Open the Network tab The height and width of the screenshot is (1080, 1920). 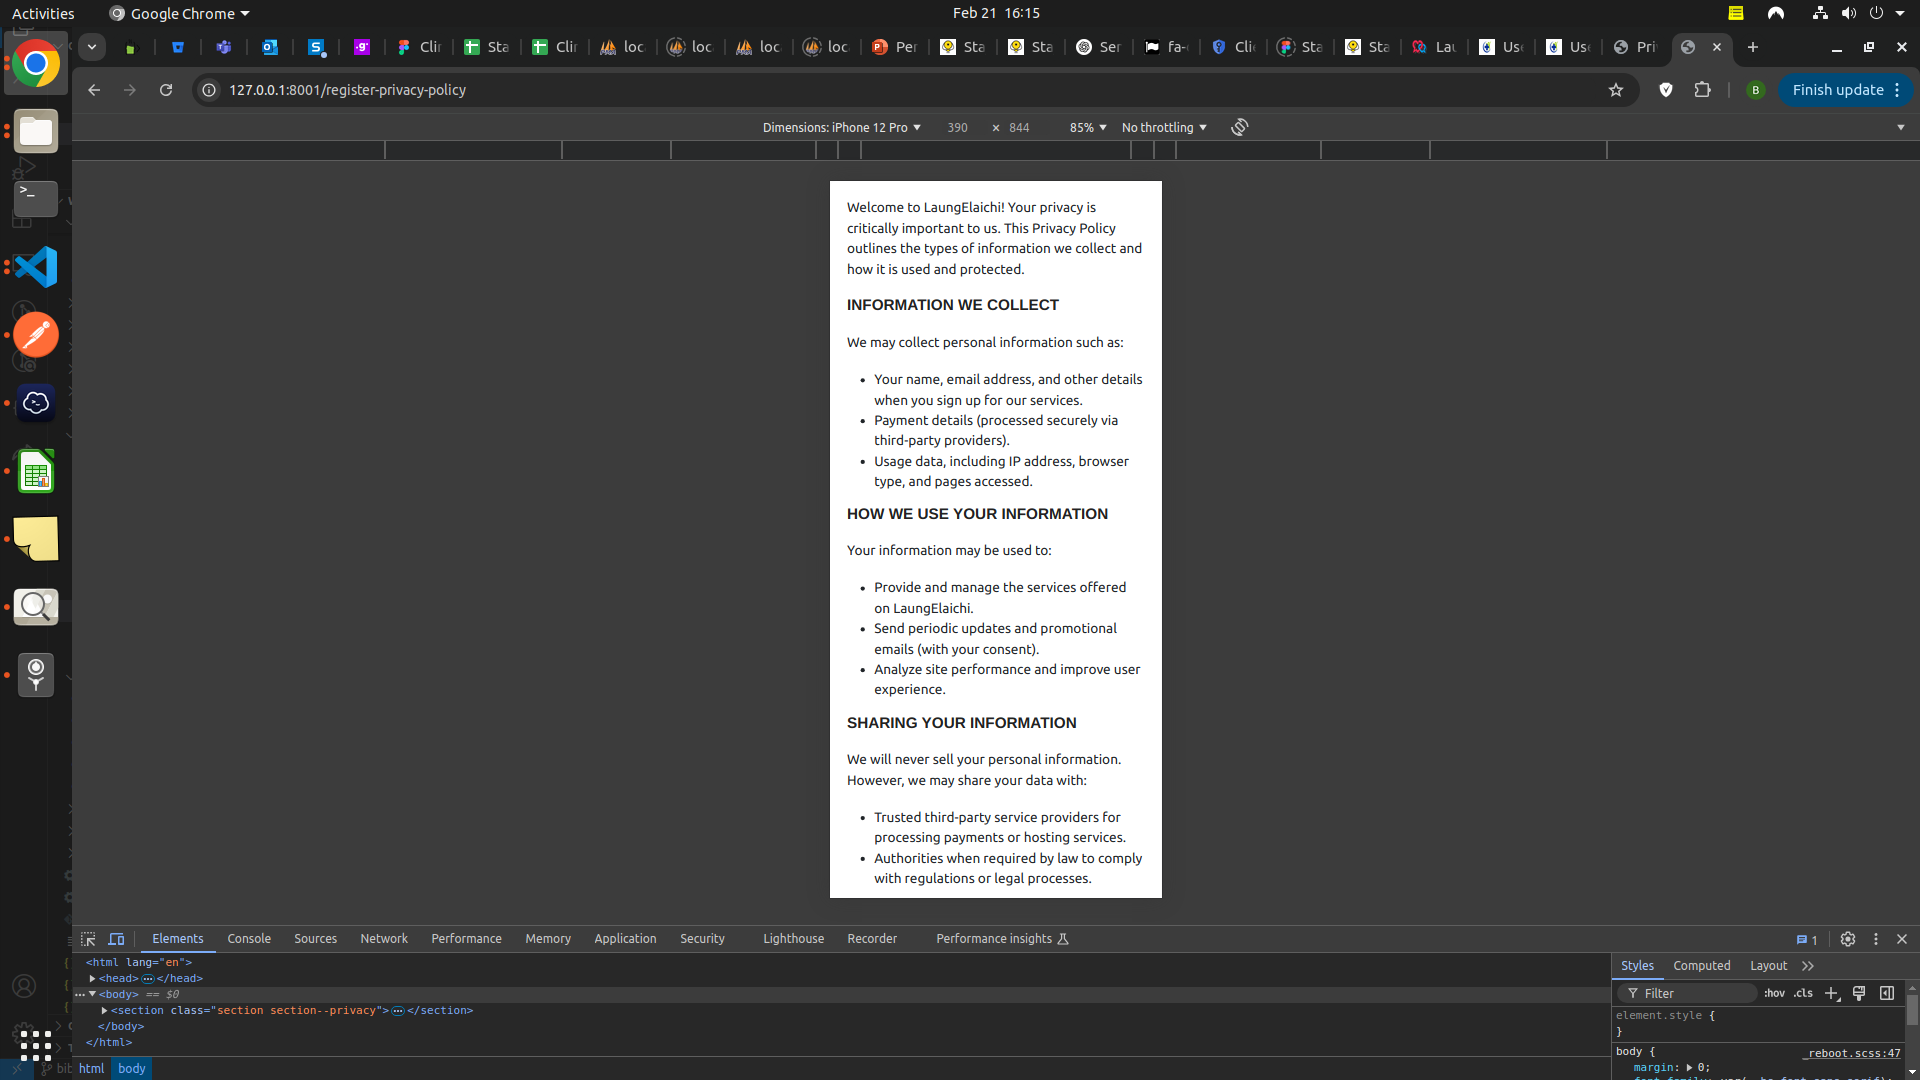click(384, 939)
